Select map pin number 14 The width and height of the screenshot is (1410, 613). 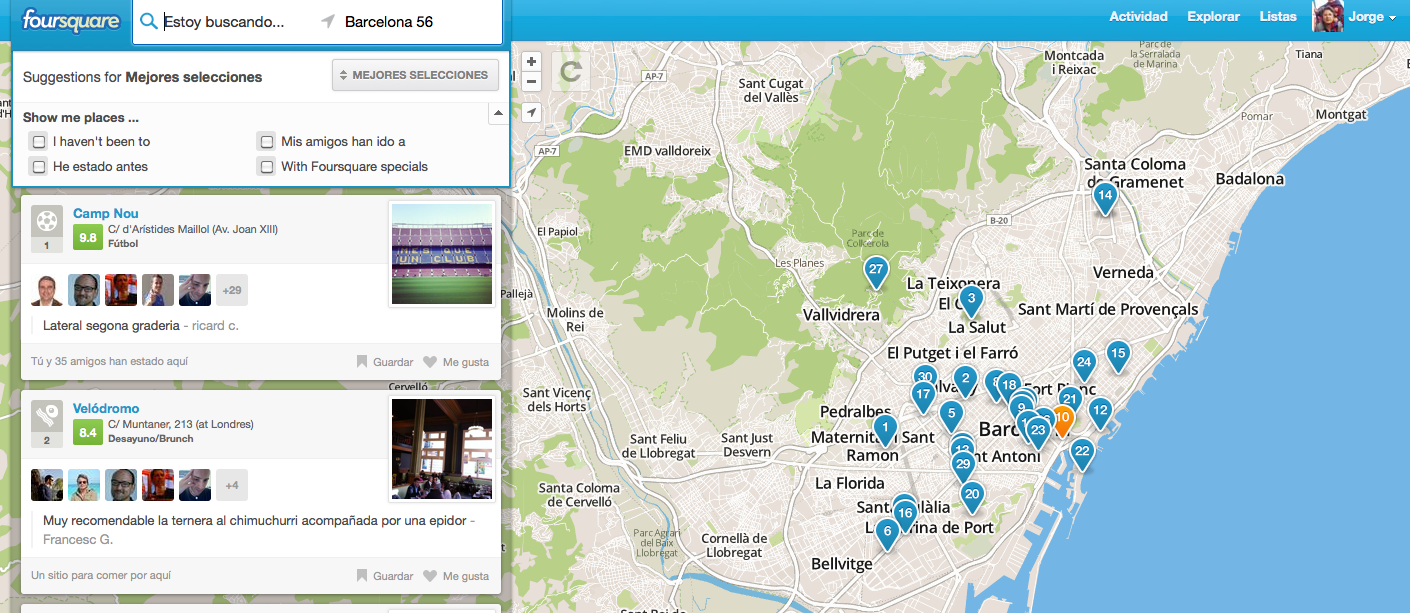coord(1104,196)
